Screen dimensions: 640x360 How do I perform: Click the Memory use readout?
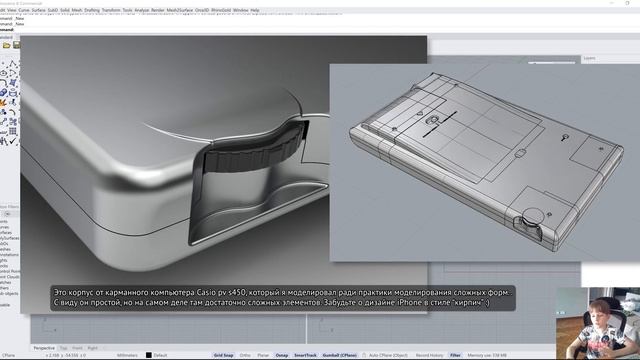487,356
